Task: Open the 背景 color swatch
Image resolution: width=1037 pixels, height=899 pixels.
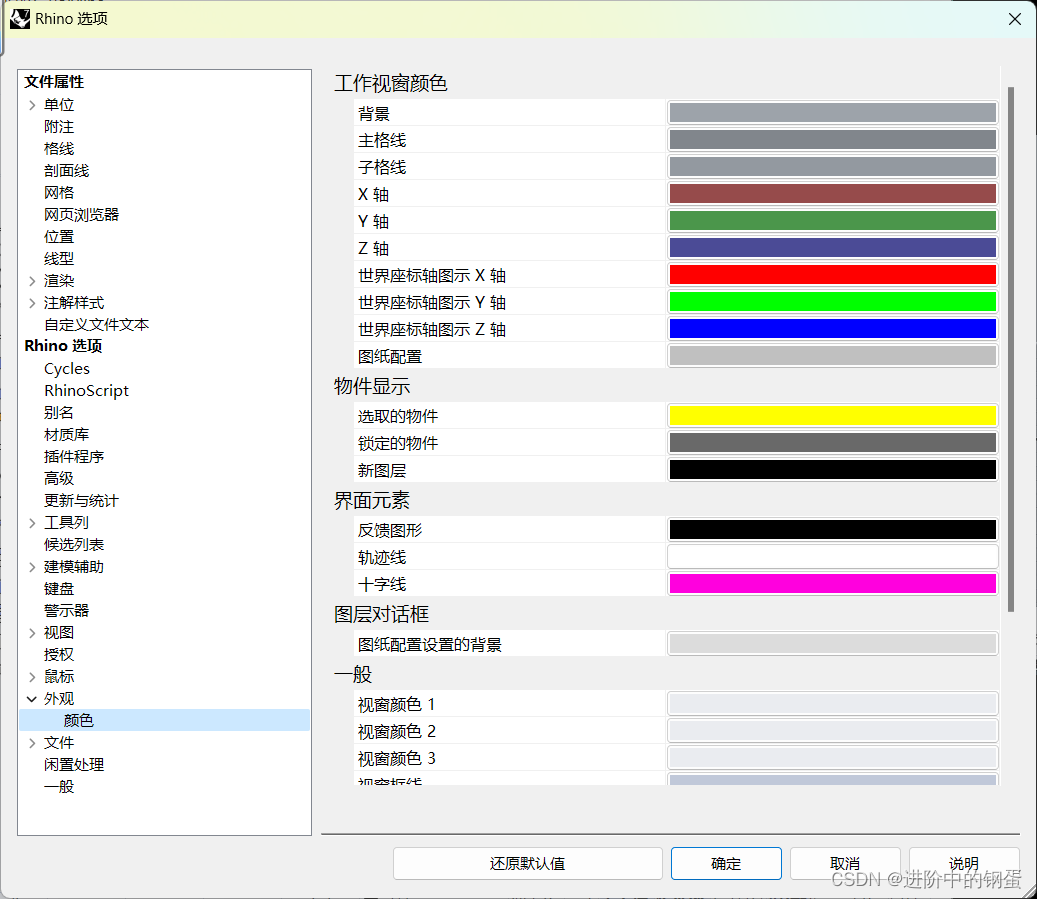Action: (833, 112)
